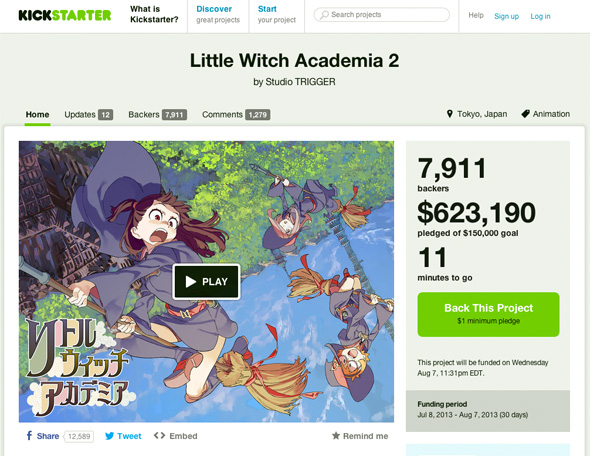Click the Tokyo, Japan location pin
590x456 pixels.
[x=449, y=114]
